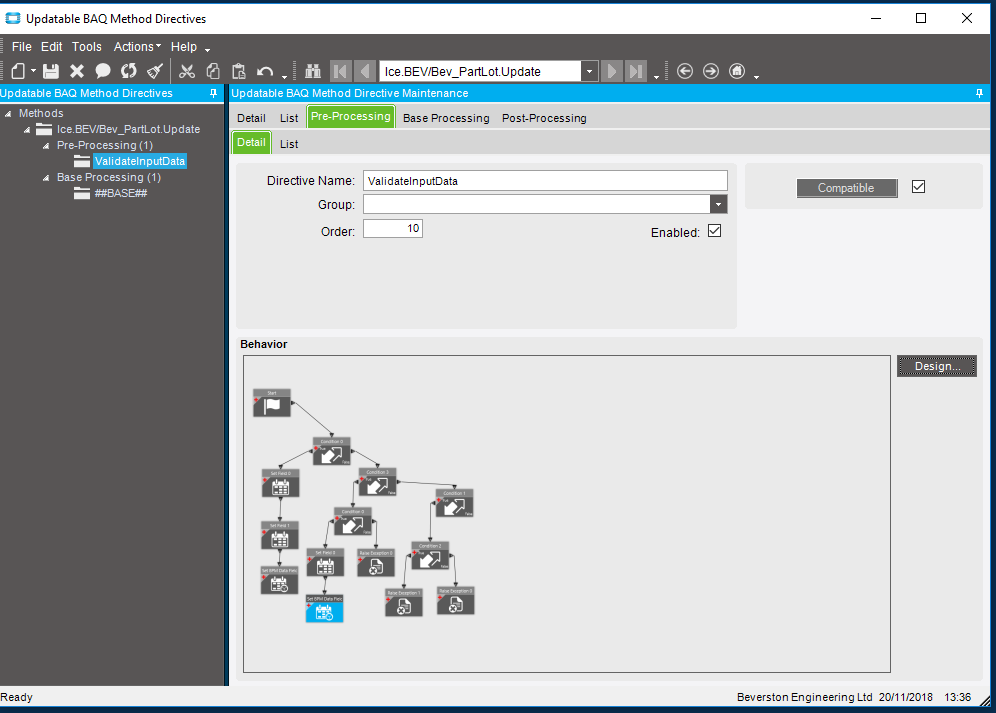Click the Delete X toolbar icon
This screenshot has width=996, height=713.
pyautogui.click(x=77, y=71)
